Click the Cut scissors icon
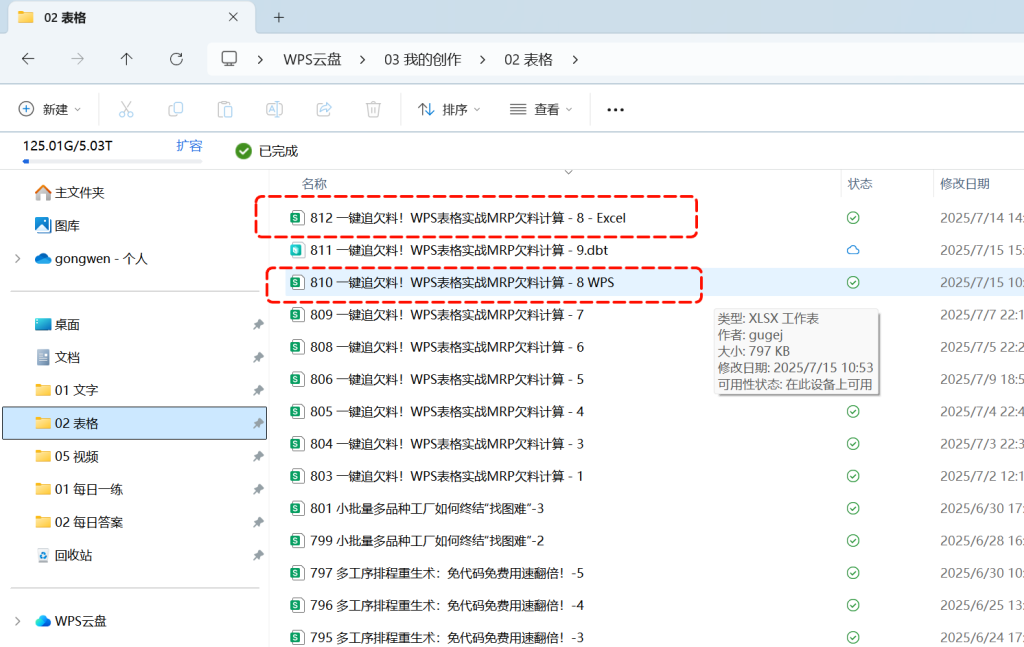Viewport: 1024px width, 647px height. pos(126,110)
